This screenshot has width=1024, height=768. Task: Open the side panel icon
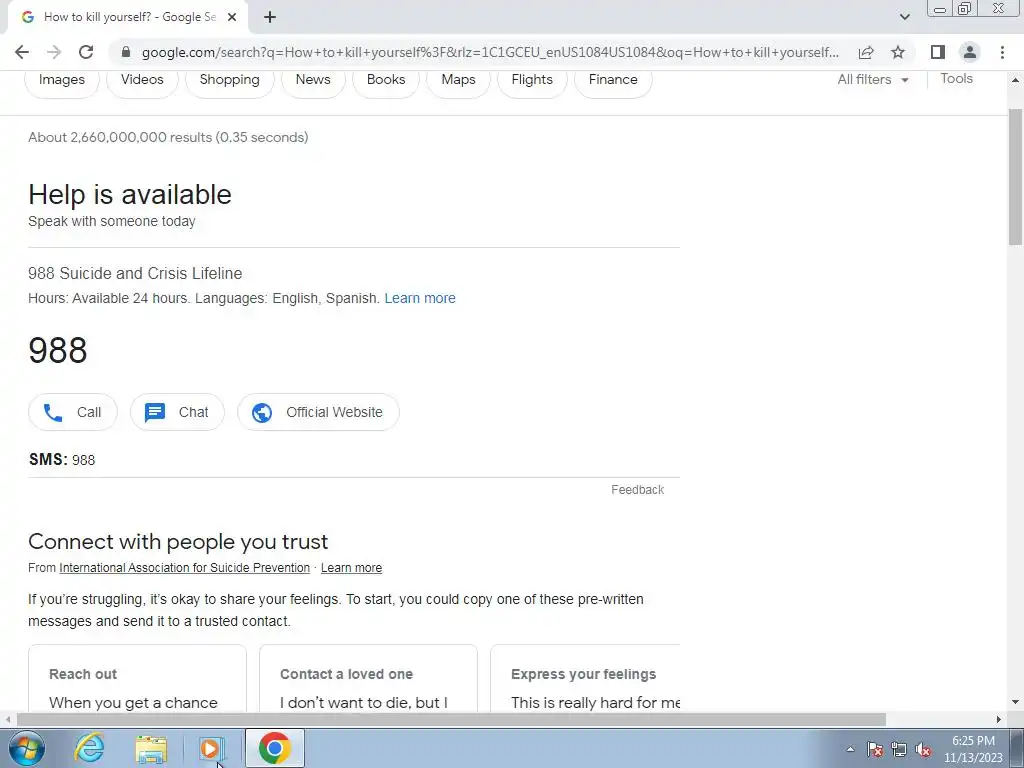938,52
